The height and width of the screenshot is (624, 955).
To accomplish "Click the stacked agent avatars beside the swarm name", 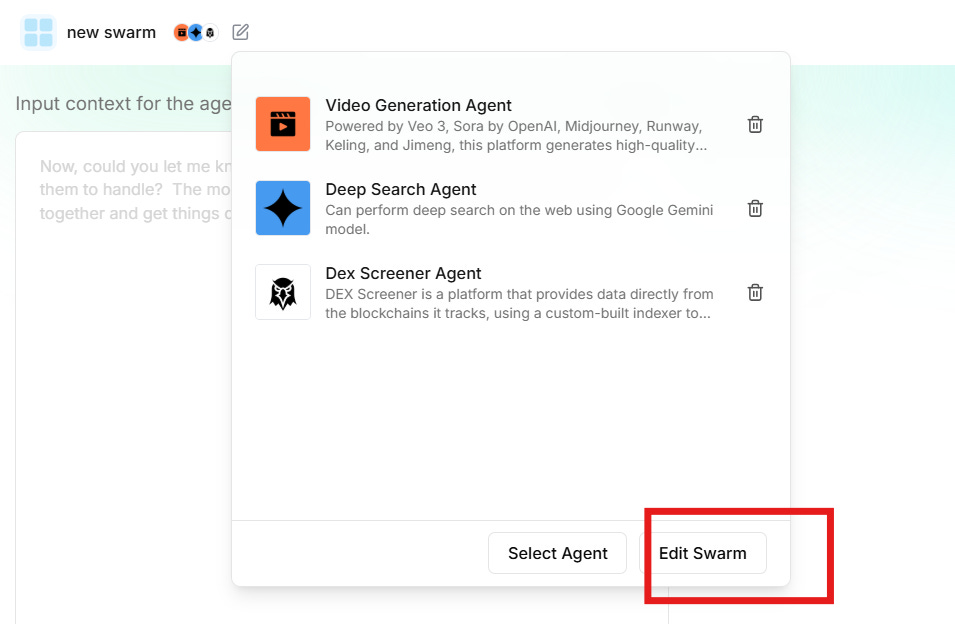I will (196, 32).
